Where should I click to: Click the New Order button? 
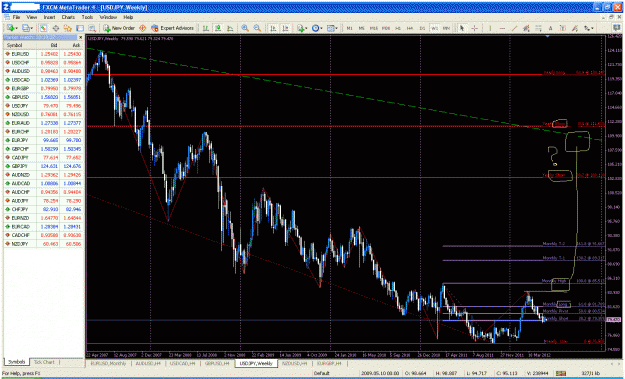coord(119,28)
